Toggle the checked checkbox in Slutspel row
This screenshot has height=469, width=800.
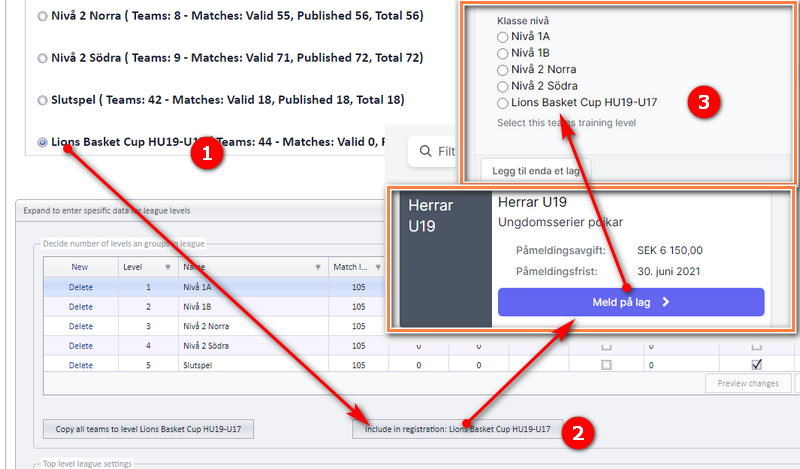757,365
